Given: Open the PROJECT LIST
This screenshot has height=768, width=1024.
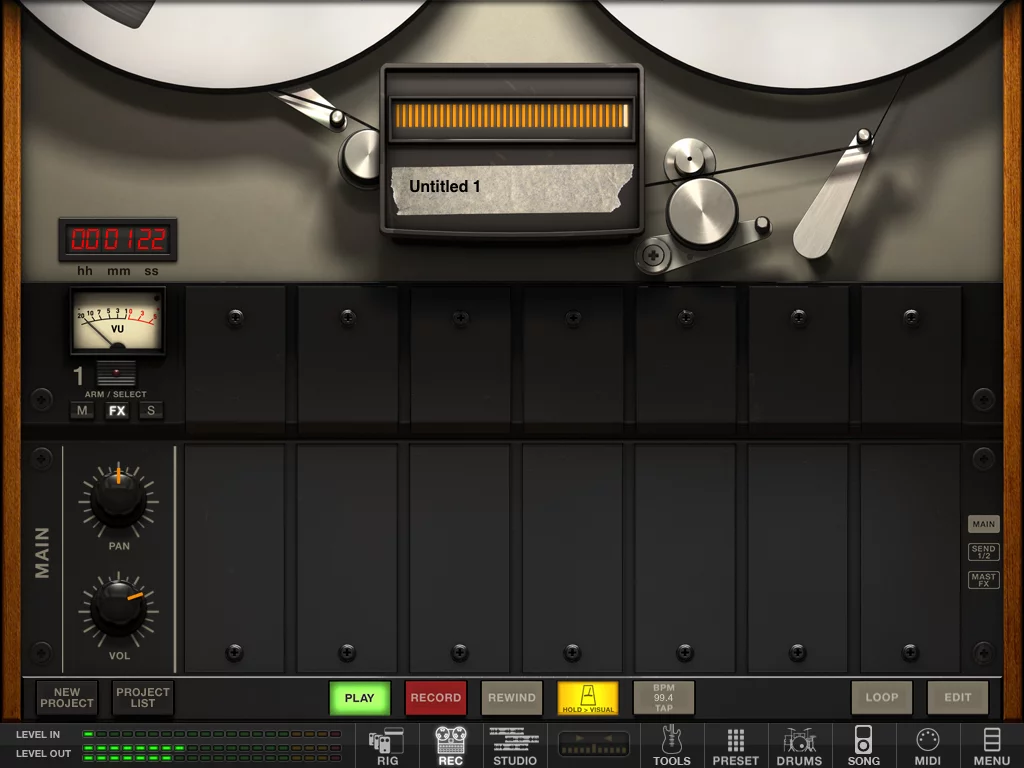Looking at the screenshot, I should pyautogui.click(x=142, y=698).
